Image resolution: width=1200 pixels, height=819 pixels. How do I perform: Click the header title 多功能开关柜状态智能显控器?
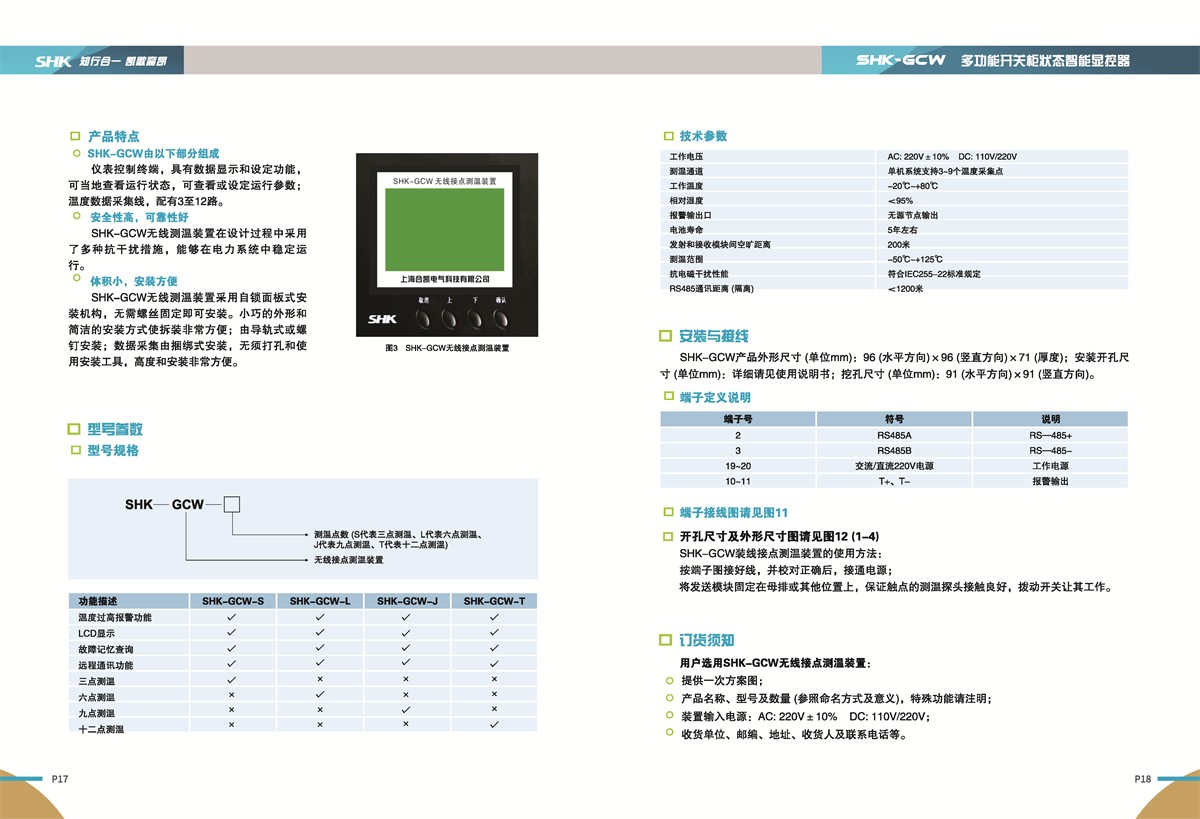pos(1045,61)
